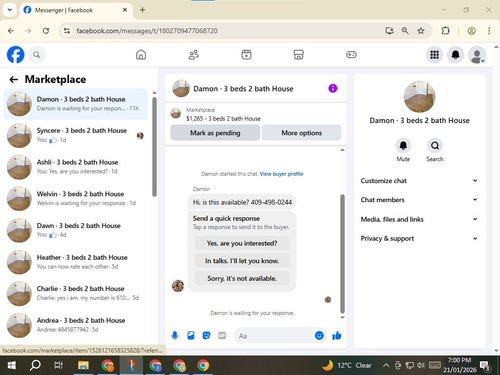Click the browser Back arrow
This screenshot has height=375, width=500.
click(11, 31)
